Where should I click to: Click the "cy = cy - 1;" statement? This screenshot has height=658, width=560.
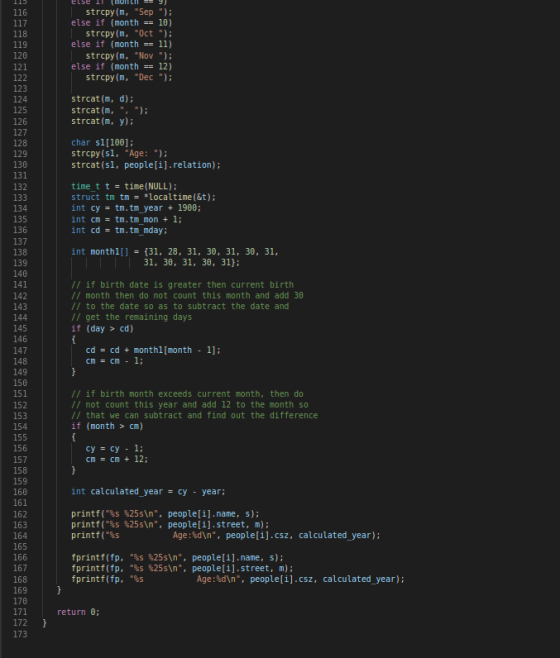[114, 448]
